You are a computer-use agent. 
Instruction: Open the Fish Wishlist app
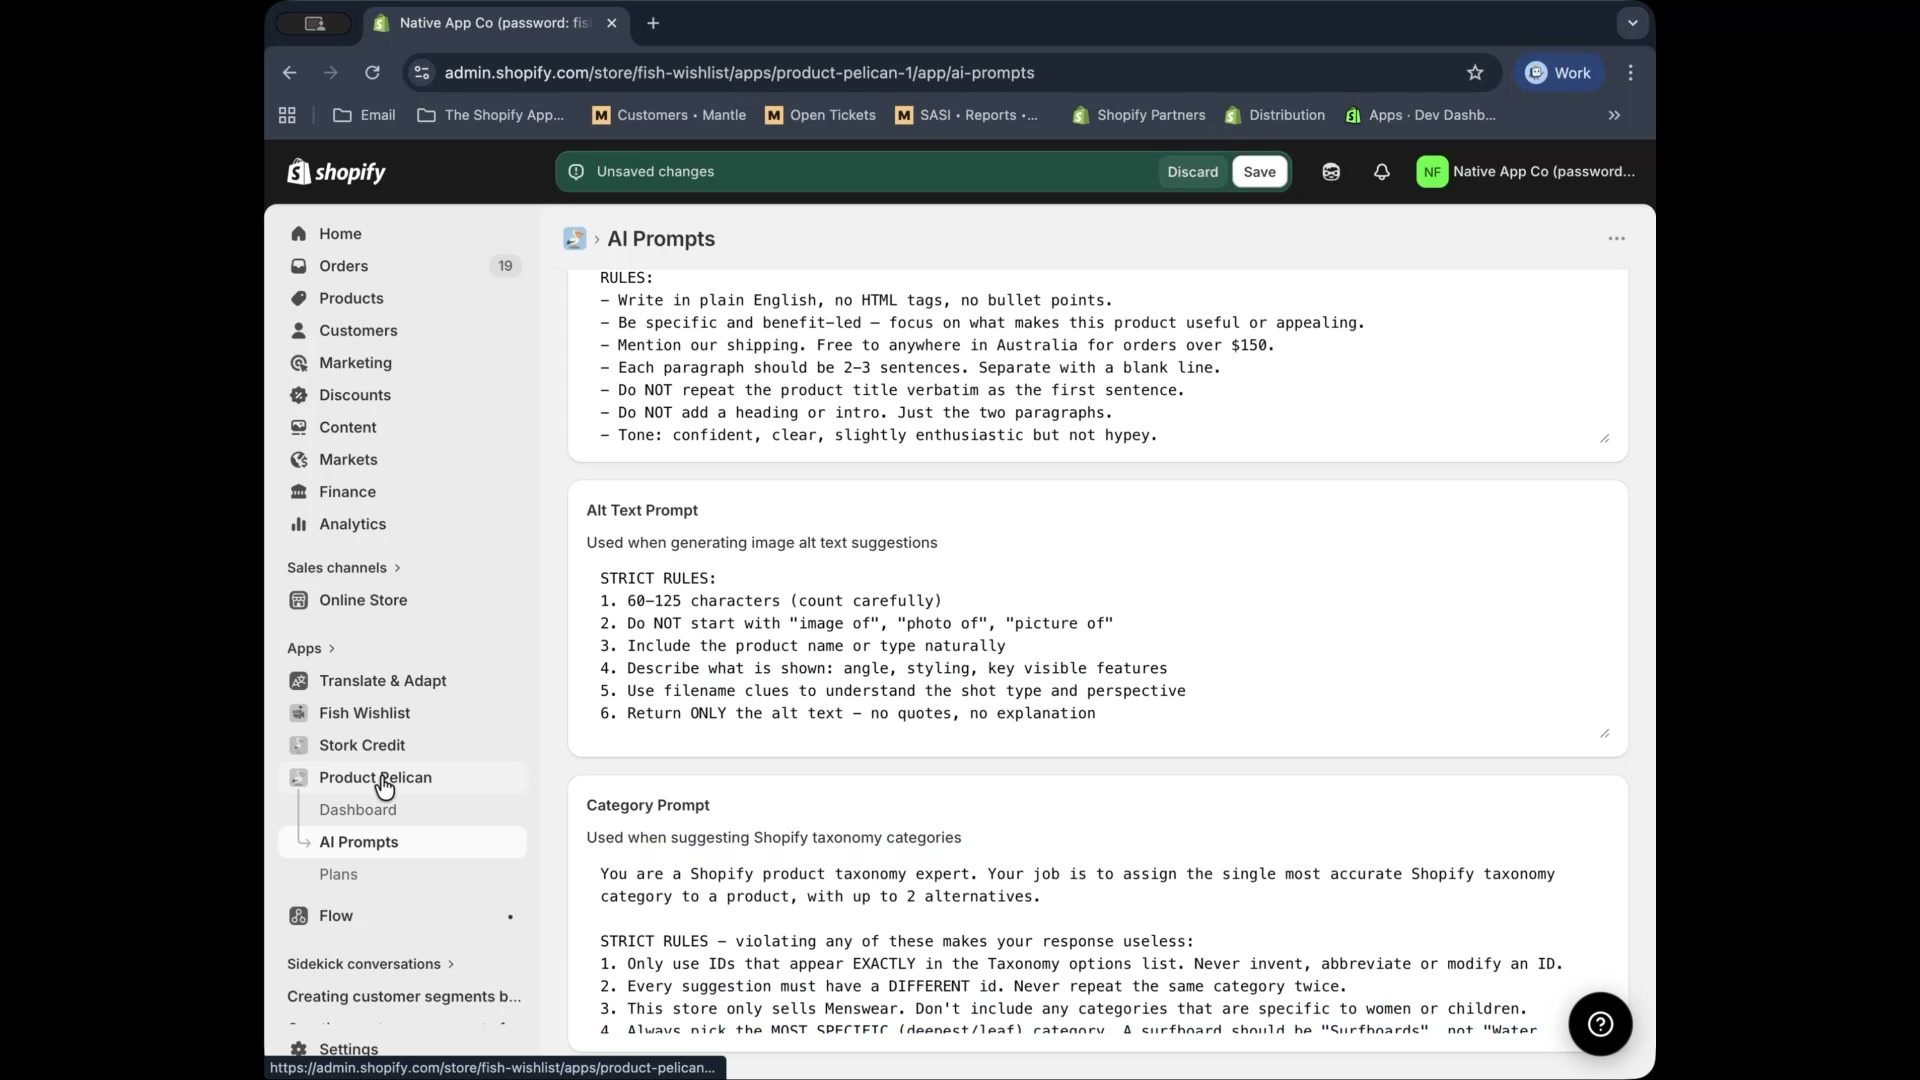[364, 712]
